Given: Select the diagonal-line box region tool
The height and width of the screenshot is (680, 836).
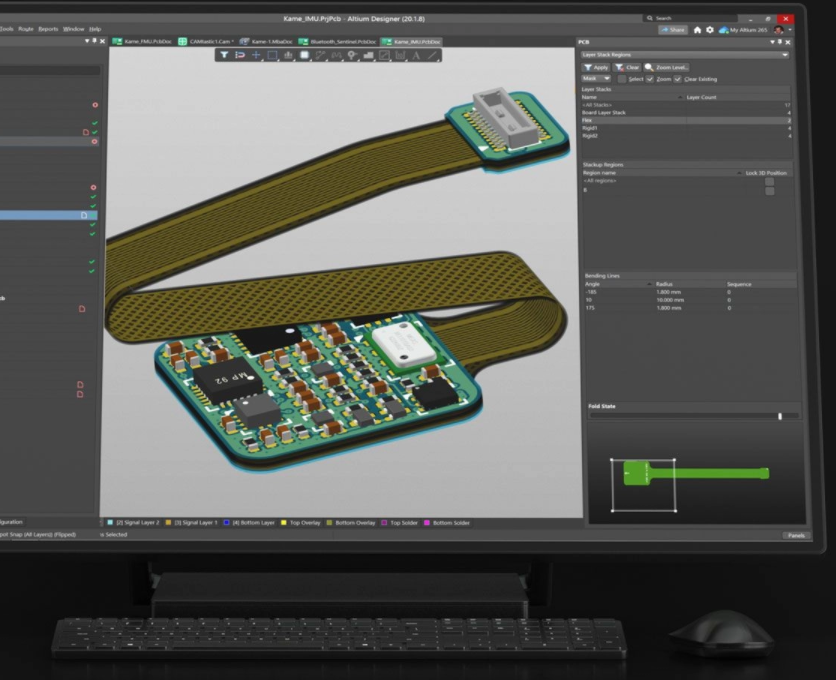Looking at the screenshot, I should point(384,55).
